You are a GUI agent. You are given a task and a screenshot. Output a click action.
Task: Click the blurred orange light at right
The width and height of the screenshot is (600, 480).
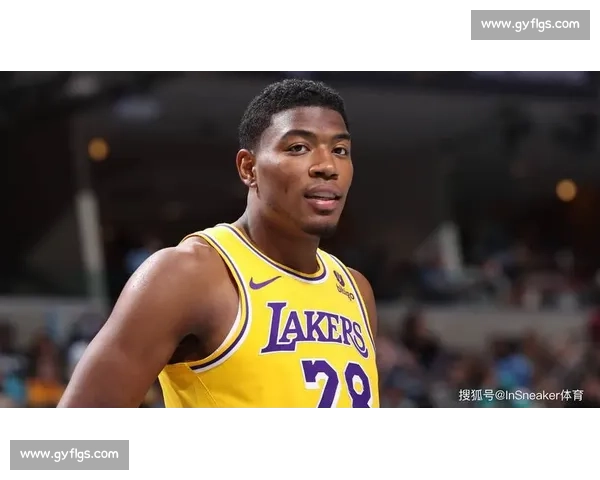click(x=566, y=190)
